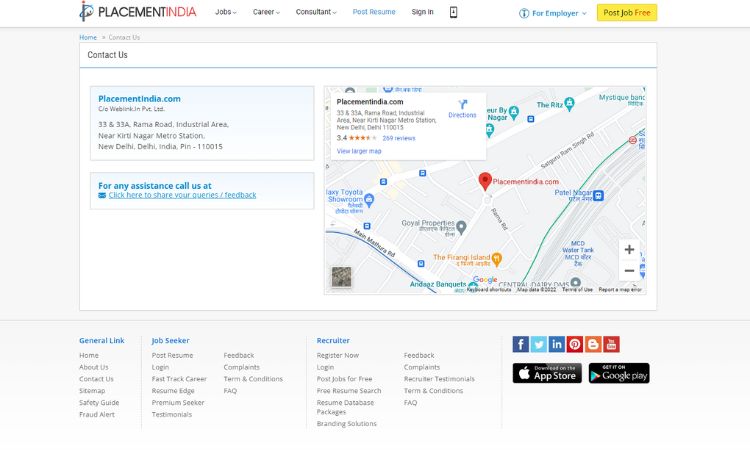Open Fast Track Career footer link

click(x=179, y=379)
